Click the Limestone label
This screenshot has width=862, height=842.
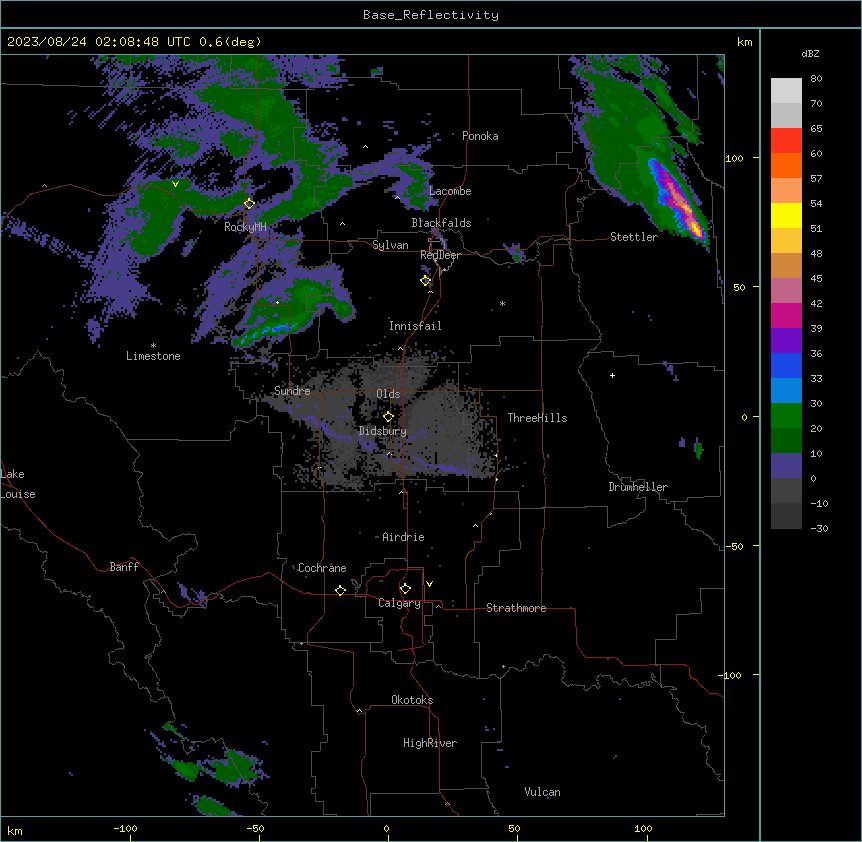[x=153, y=356]
